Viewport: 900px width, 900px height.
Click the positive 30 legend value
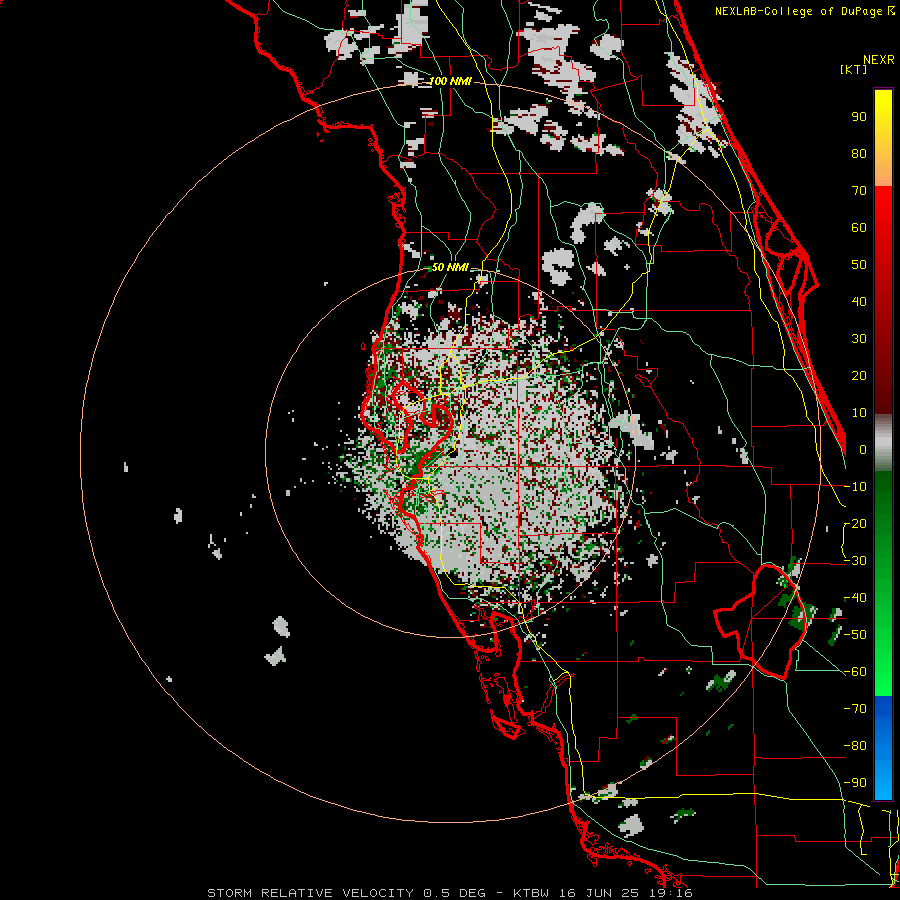(859, 339)
